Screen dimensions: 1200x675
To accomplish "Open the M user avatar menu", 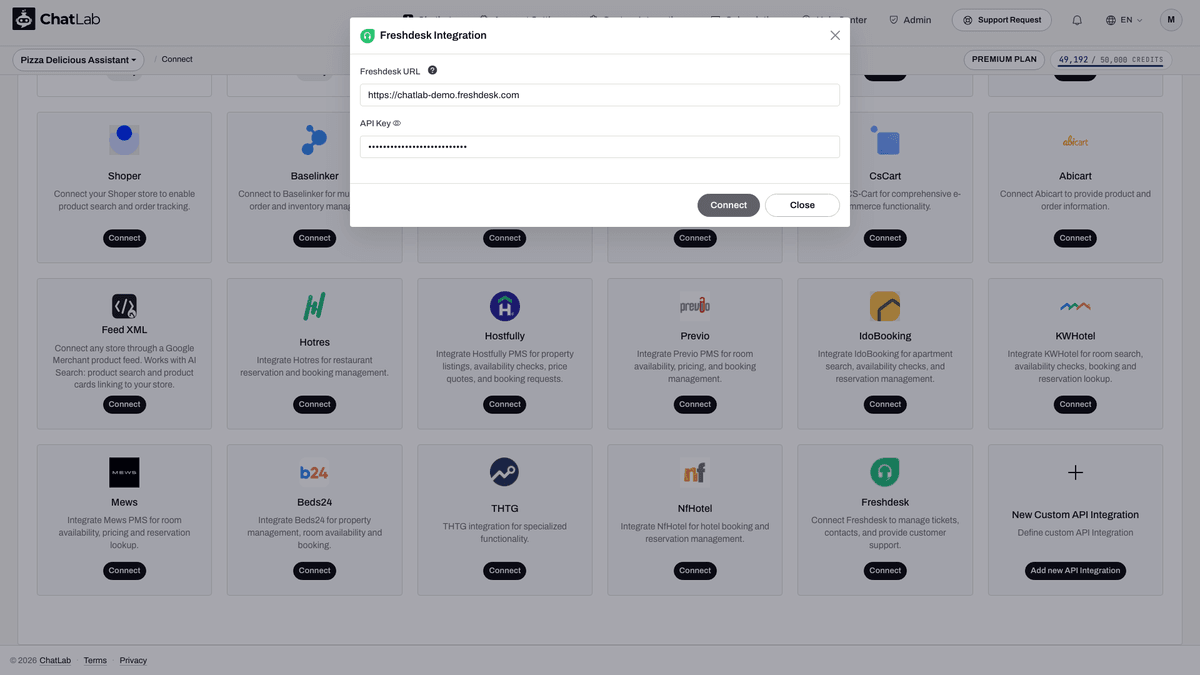I will 1171,20.
